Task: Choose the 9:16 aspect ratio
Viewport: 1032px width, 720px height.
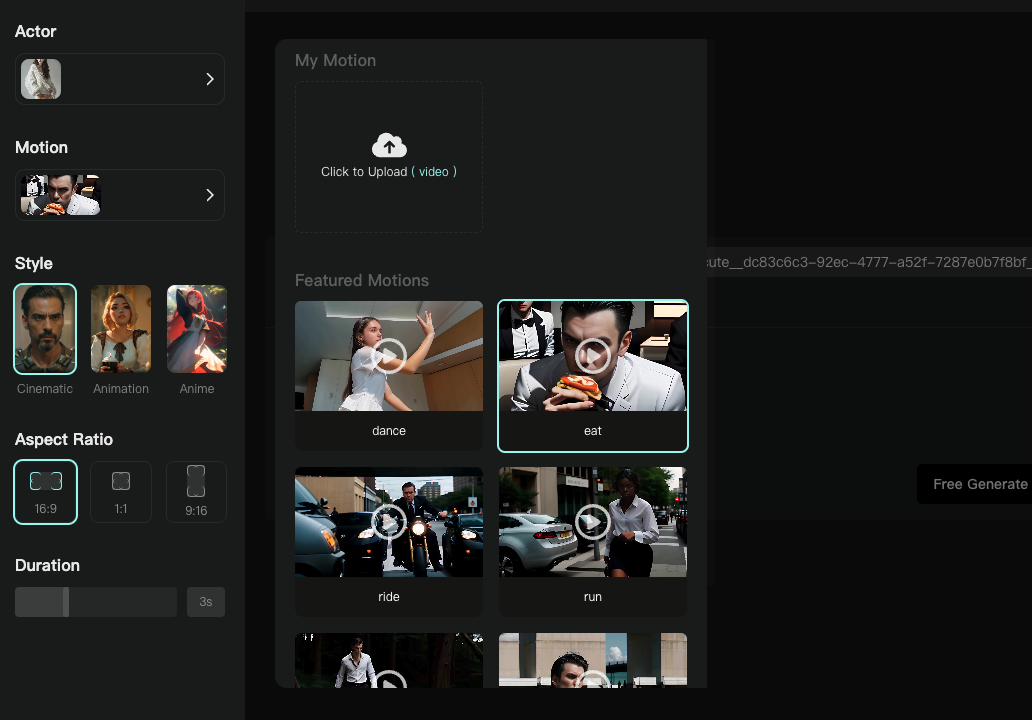Action: (196, 492)
